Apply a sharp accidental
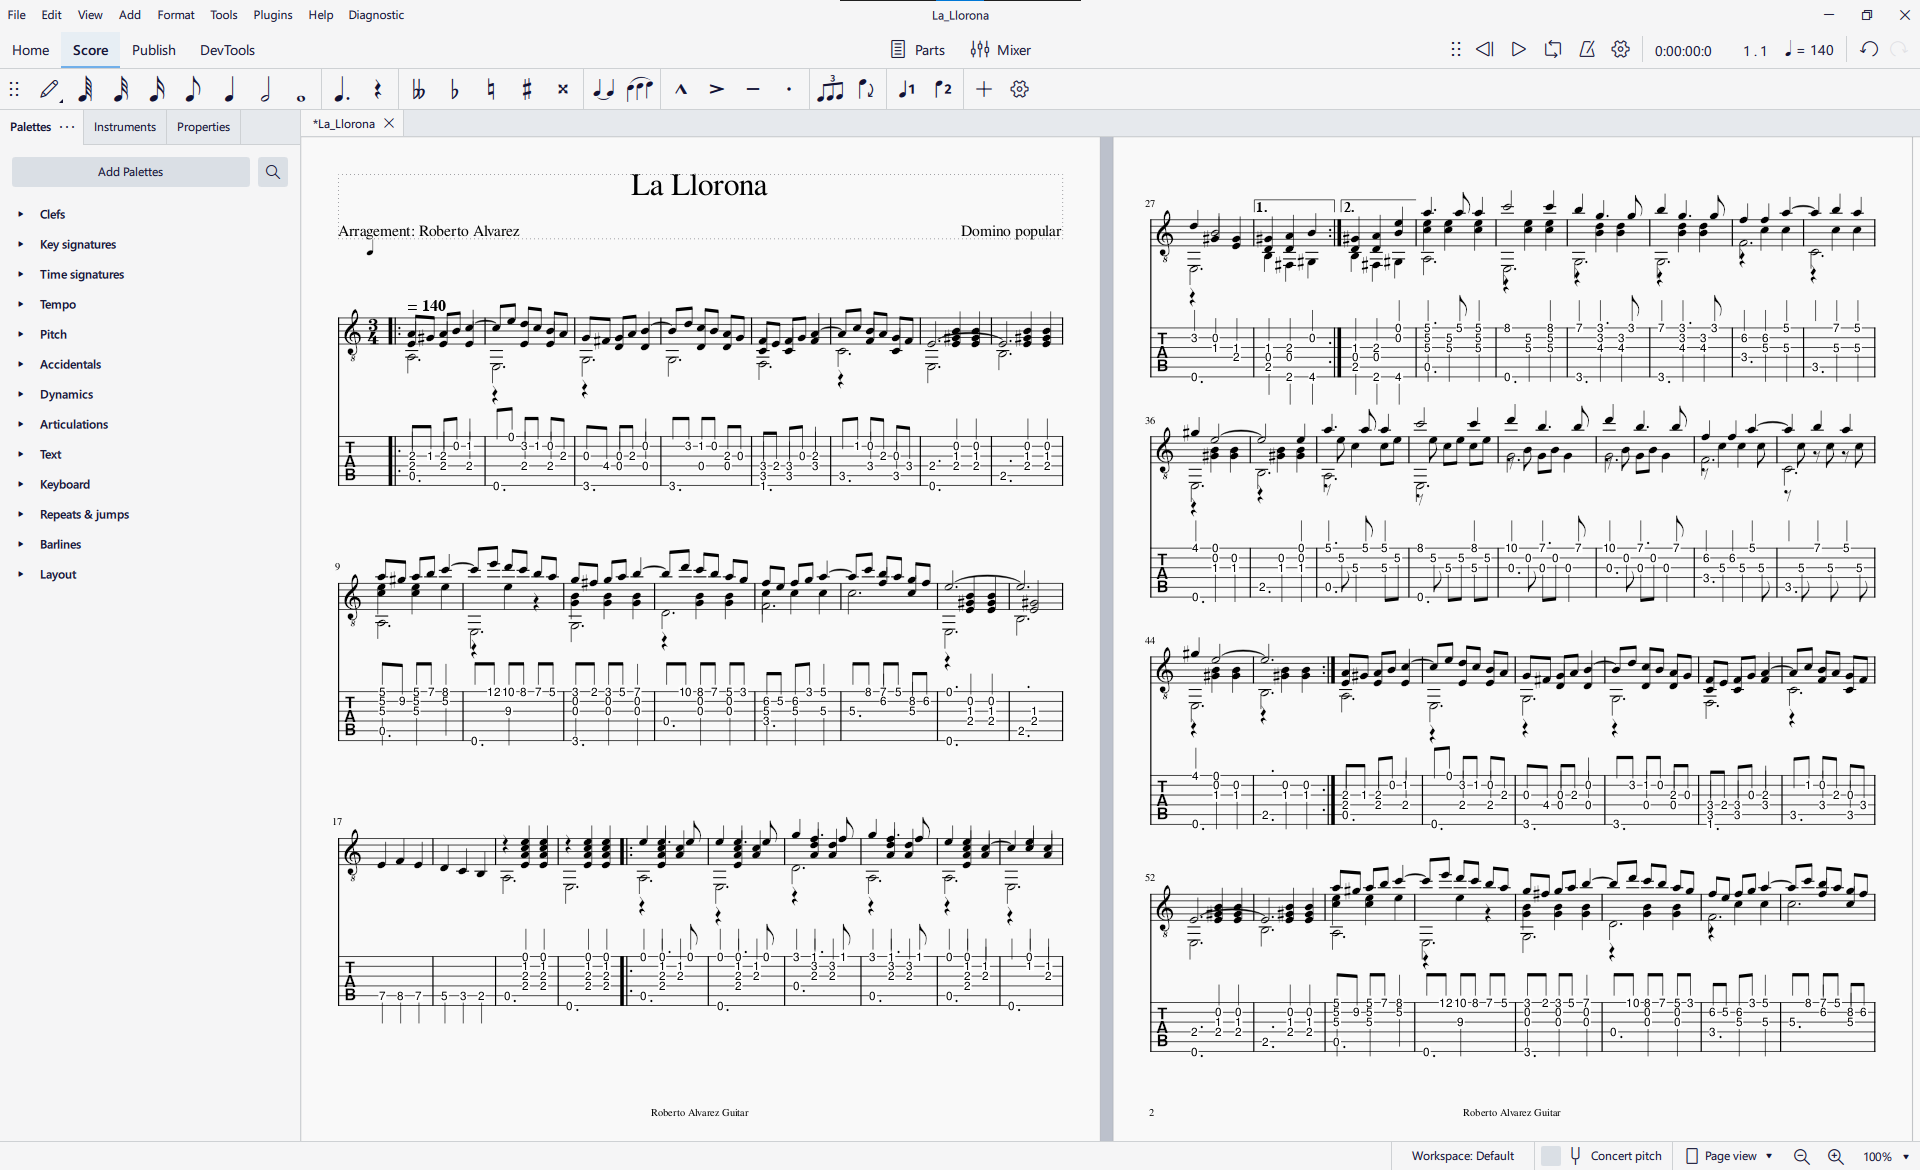 click(527, 89)
